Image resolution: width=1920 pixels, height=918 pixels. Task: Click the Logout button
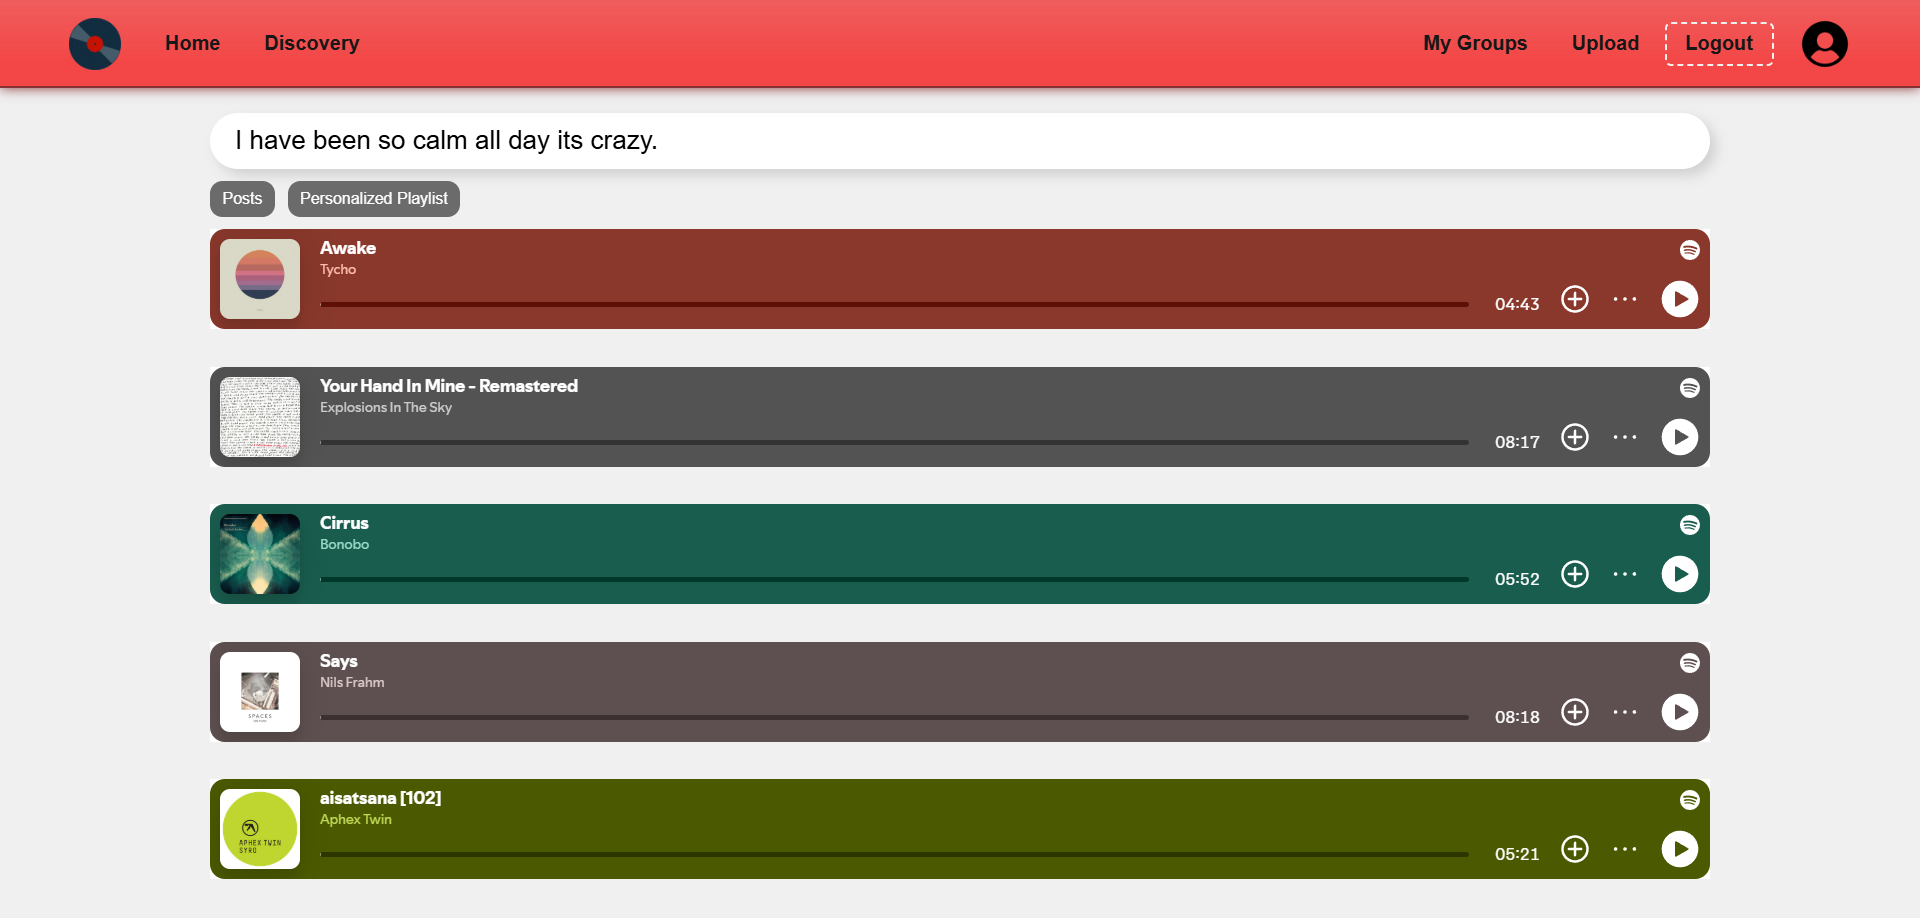1719,44
